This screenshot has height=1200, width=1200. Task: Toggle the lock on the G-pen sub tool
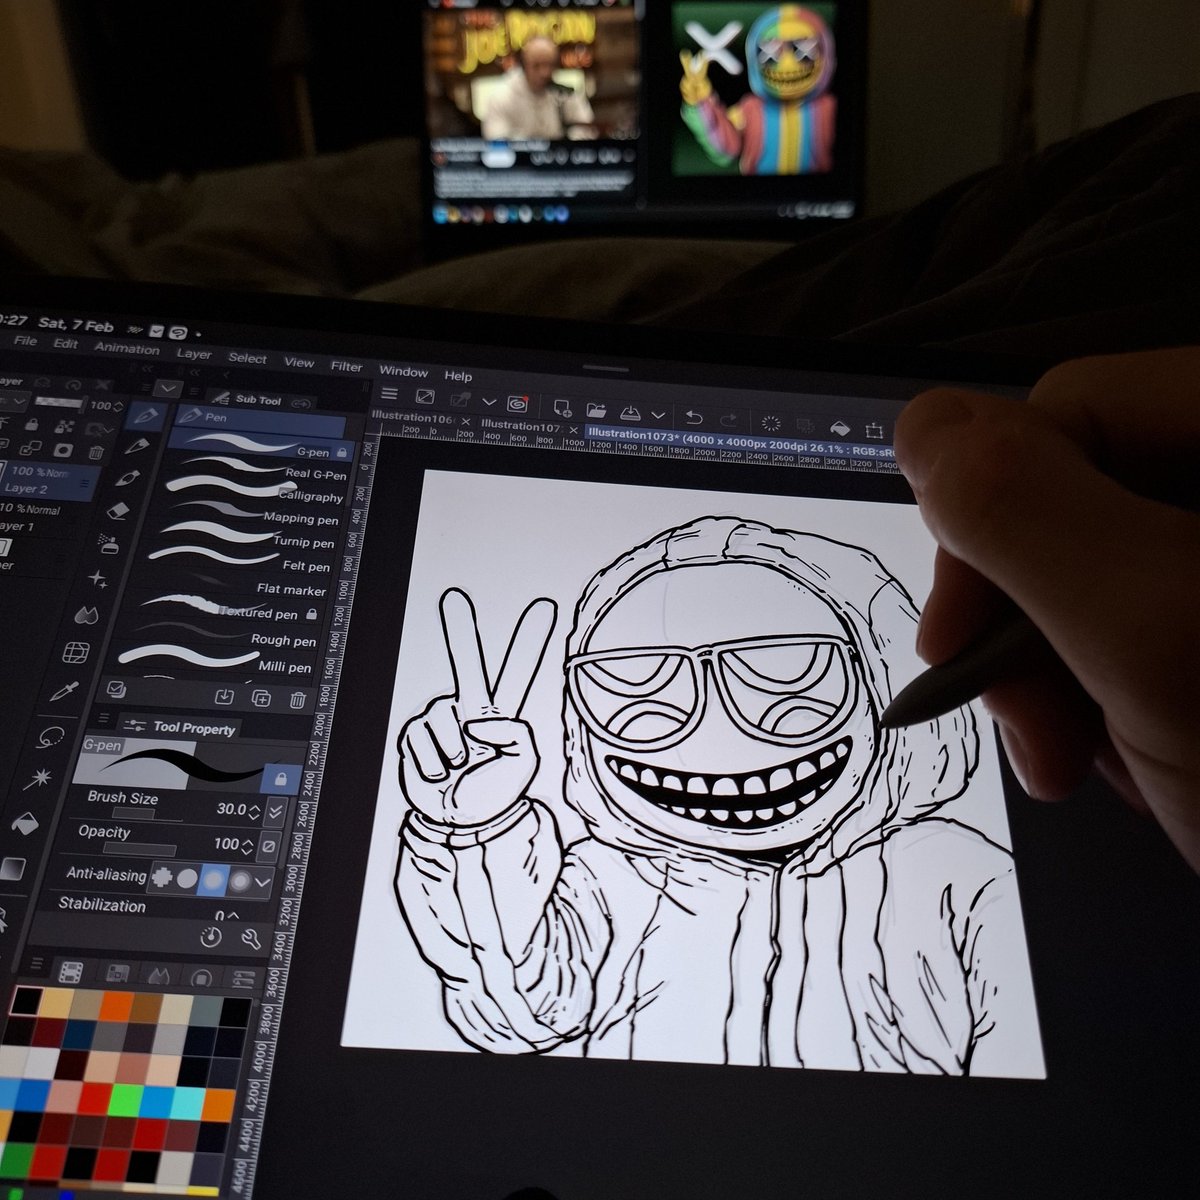(341, 453)
